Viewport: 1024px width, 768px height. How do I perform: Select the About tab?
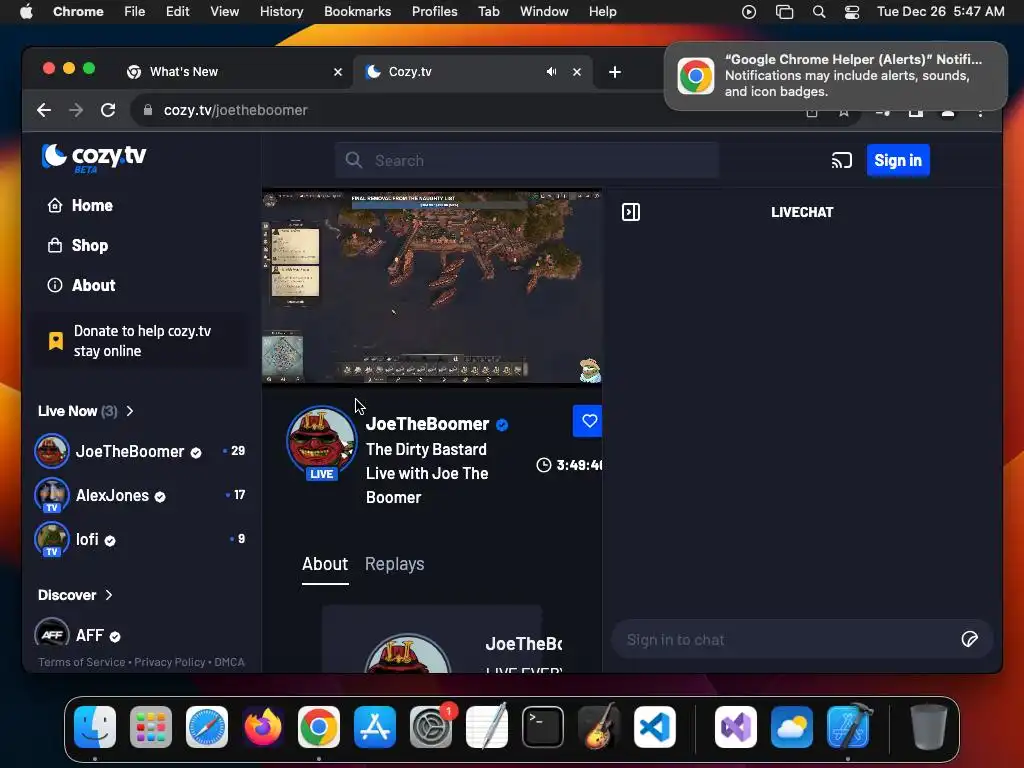tap(325, 564)
